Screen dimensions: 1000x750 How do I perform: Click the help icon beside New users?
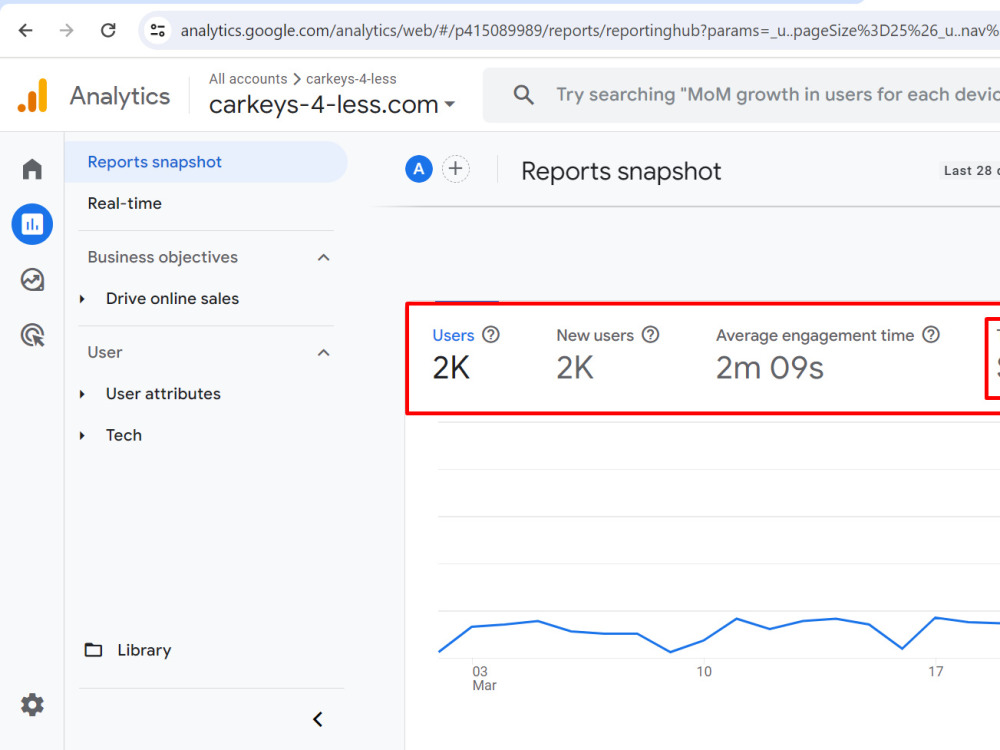[650, 334]
